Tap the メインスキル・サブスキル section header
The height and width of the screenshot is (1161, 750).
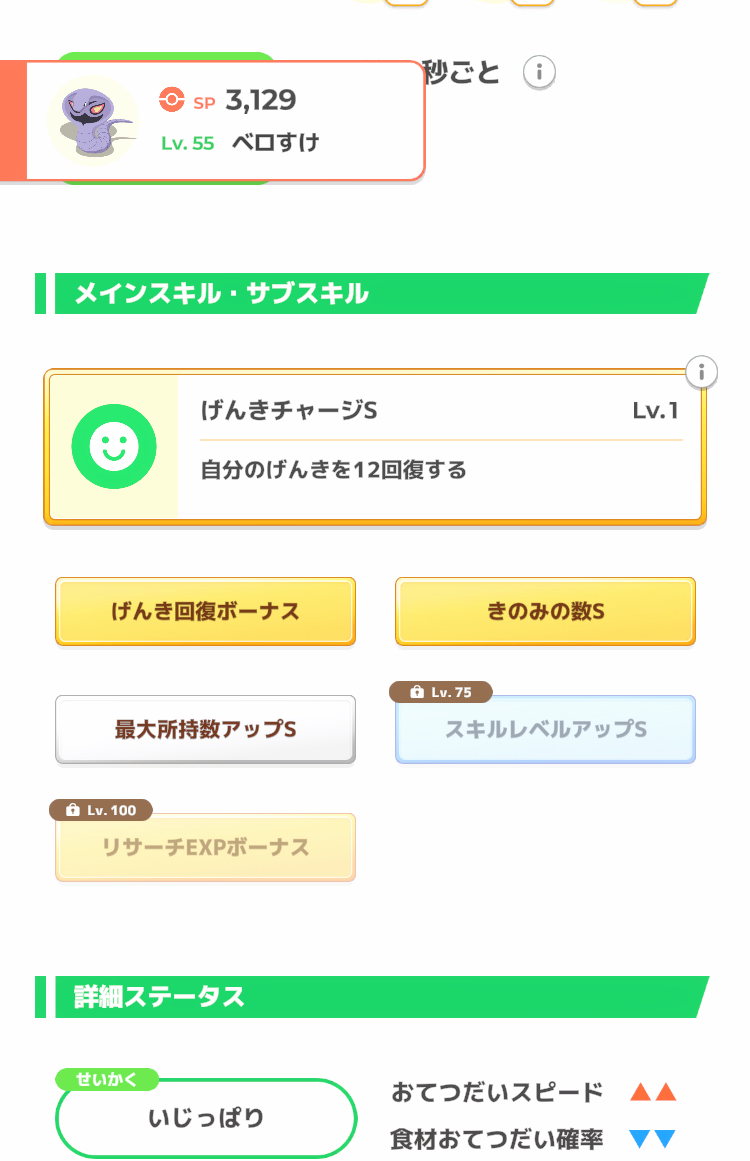coord(222,294)
